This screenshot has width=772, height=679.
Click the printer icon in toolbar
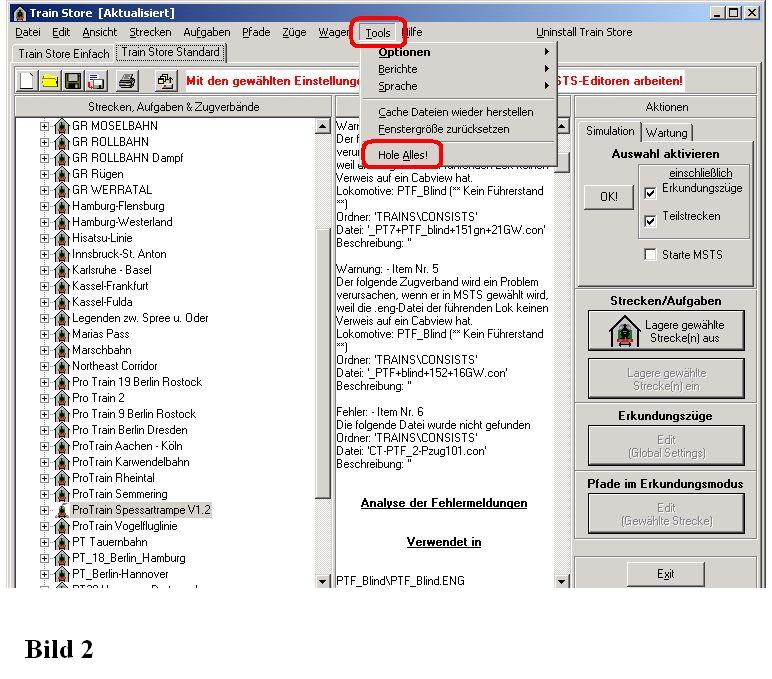pos(127,80)
